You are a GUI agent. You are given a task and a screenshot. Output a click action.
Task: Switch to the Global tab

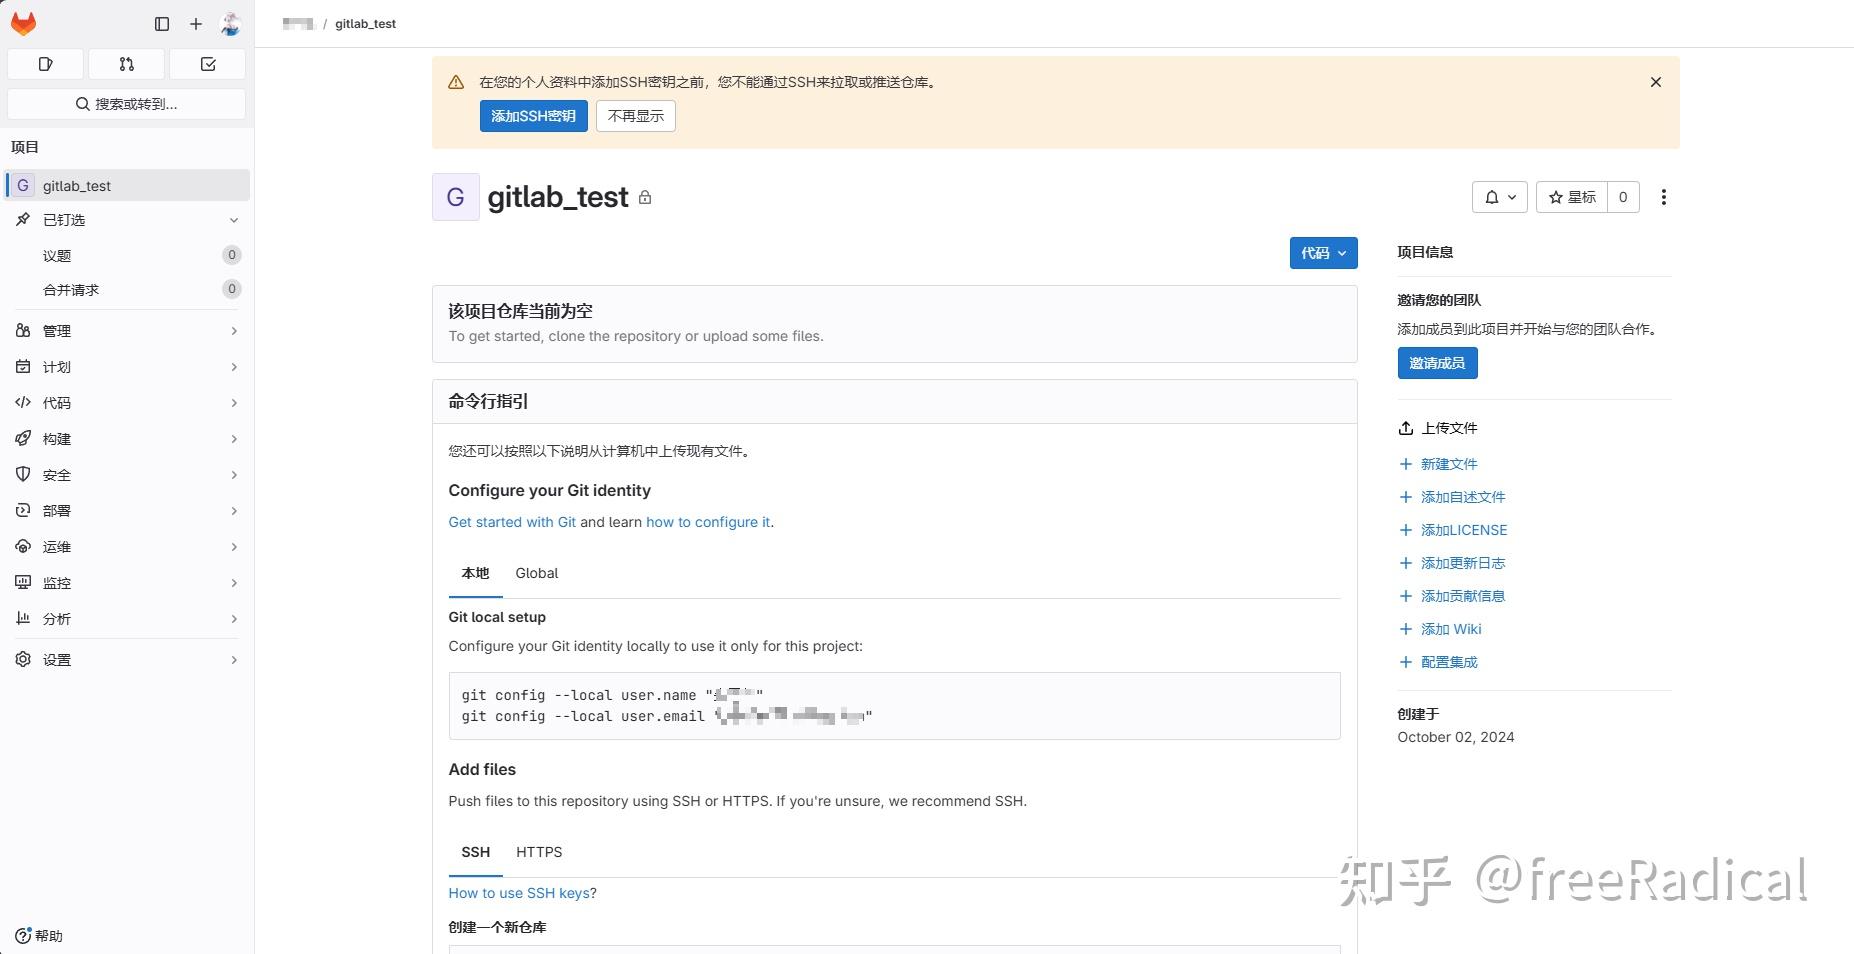(x=537, y=573)
